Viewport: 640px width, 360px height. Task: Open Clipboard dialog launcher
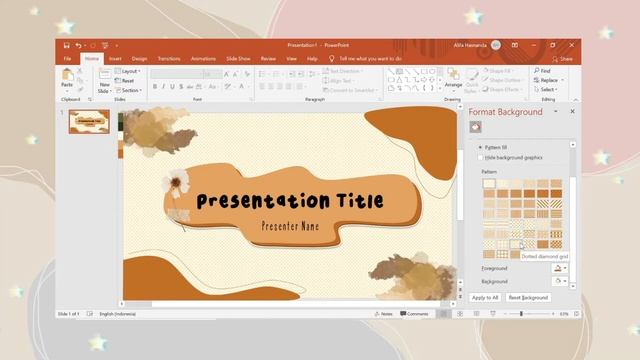point(90,99)
